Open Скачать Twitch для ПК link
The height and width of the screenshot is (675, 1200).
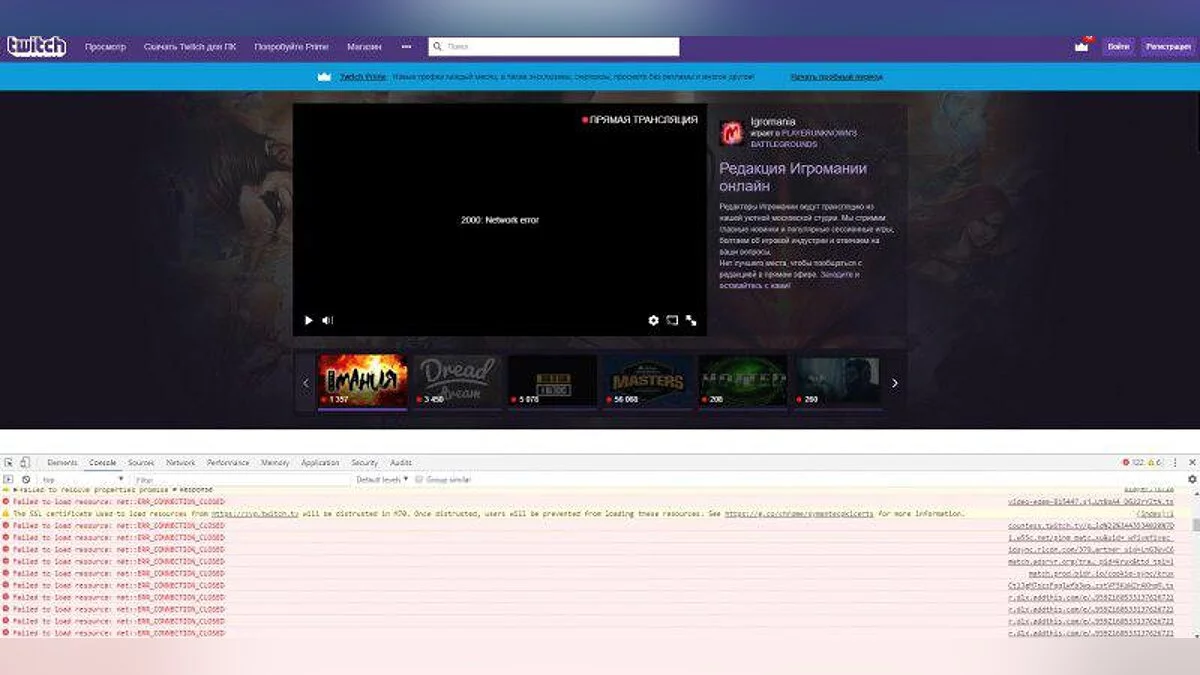pyautogui.click(x=190, y=46)
